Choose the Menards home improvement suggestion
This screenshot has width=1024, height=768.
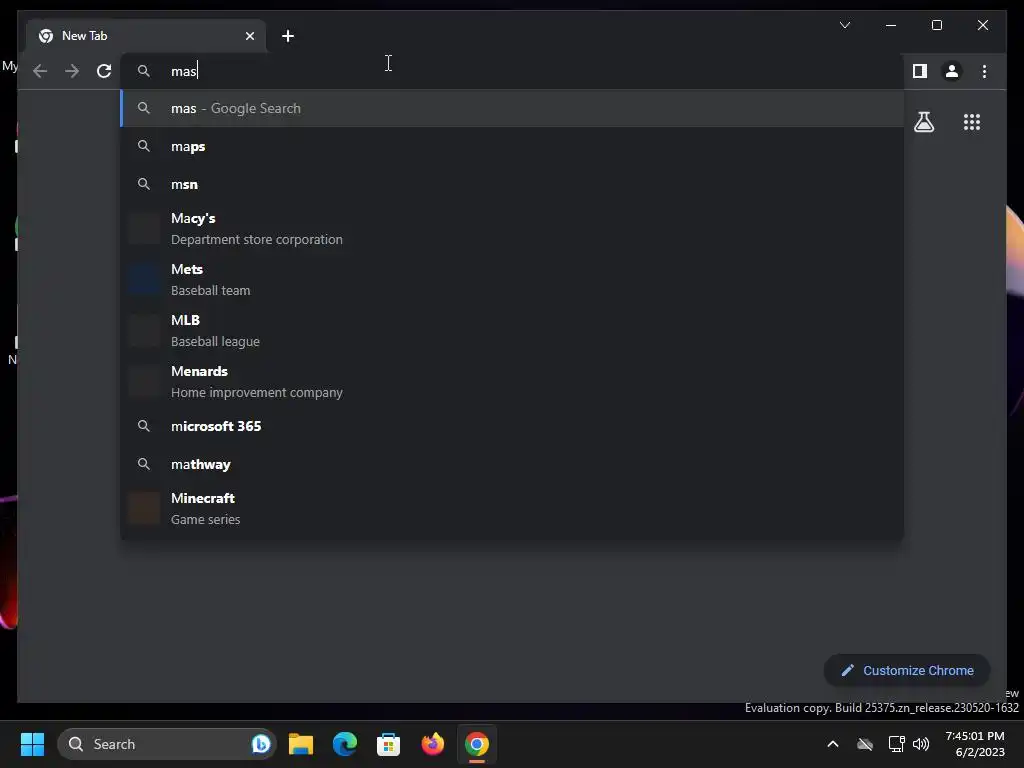coord(512,381)
